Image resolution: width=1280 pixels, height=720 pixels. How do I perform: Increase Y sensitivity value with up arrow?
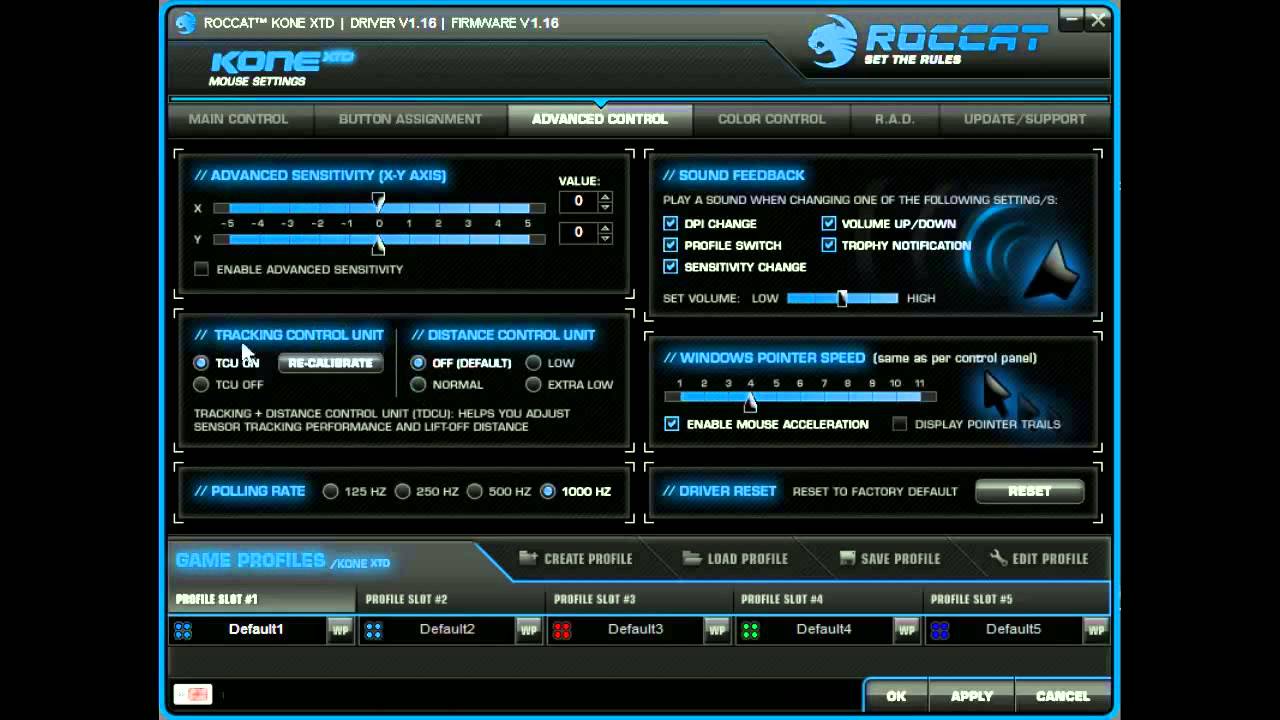pos(605,228)
